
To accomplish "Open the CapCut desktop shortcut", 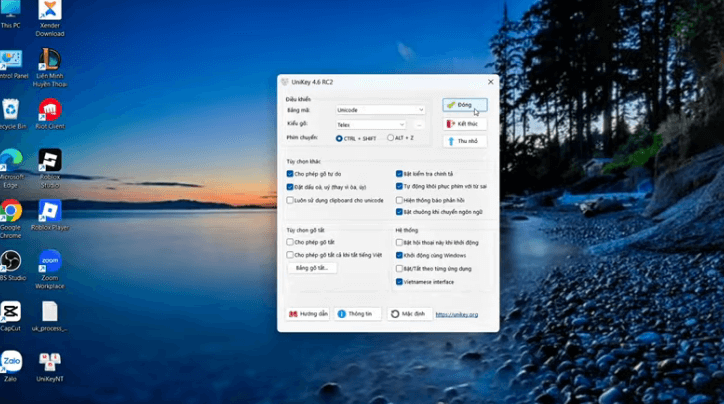I will pos(11,314).
